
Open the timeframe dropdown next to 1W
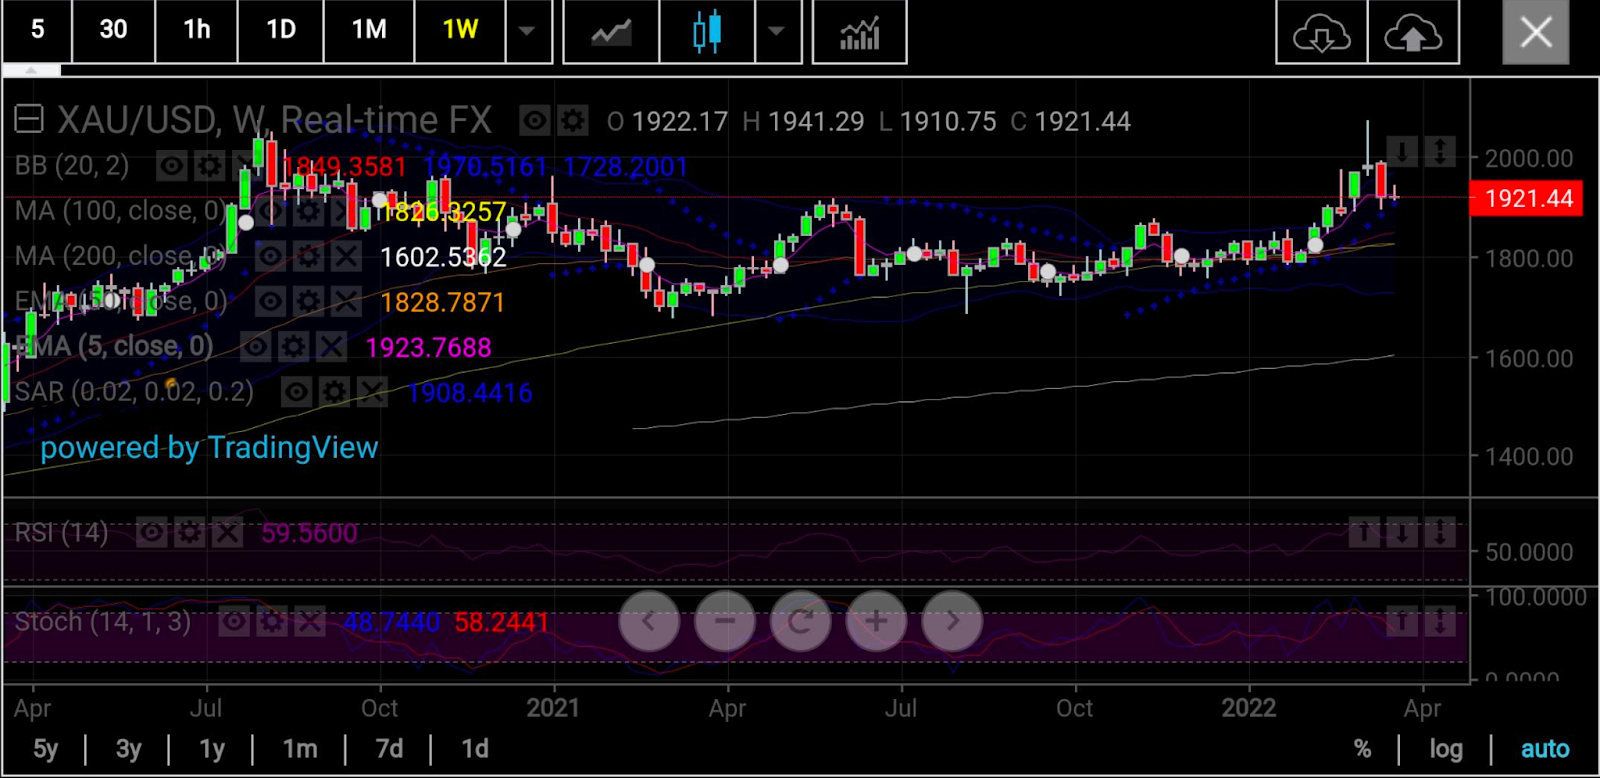(527, 32)
